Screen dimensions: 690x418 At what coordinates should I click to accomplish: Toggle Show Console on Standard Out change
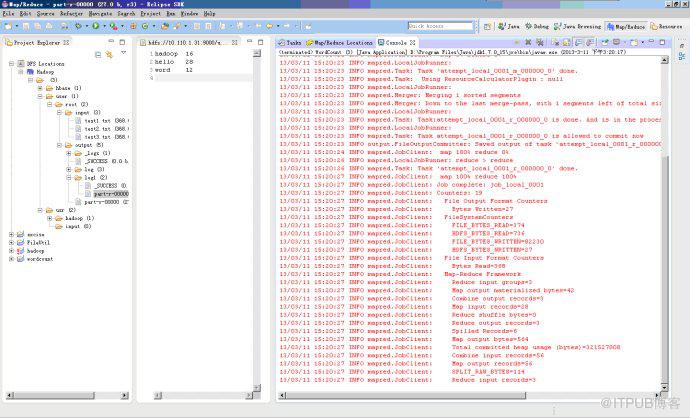tap(578, 42)
